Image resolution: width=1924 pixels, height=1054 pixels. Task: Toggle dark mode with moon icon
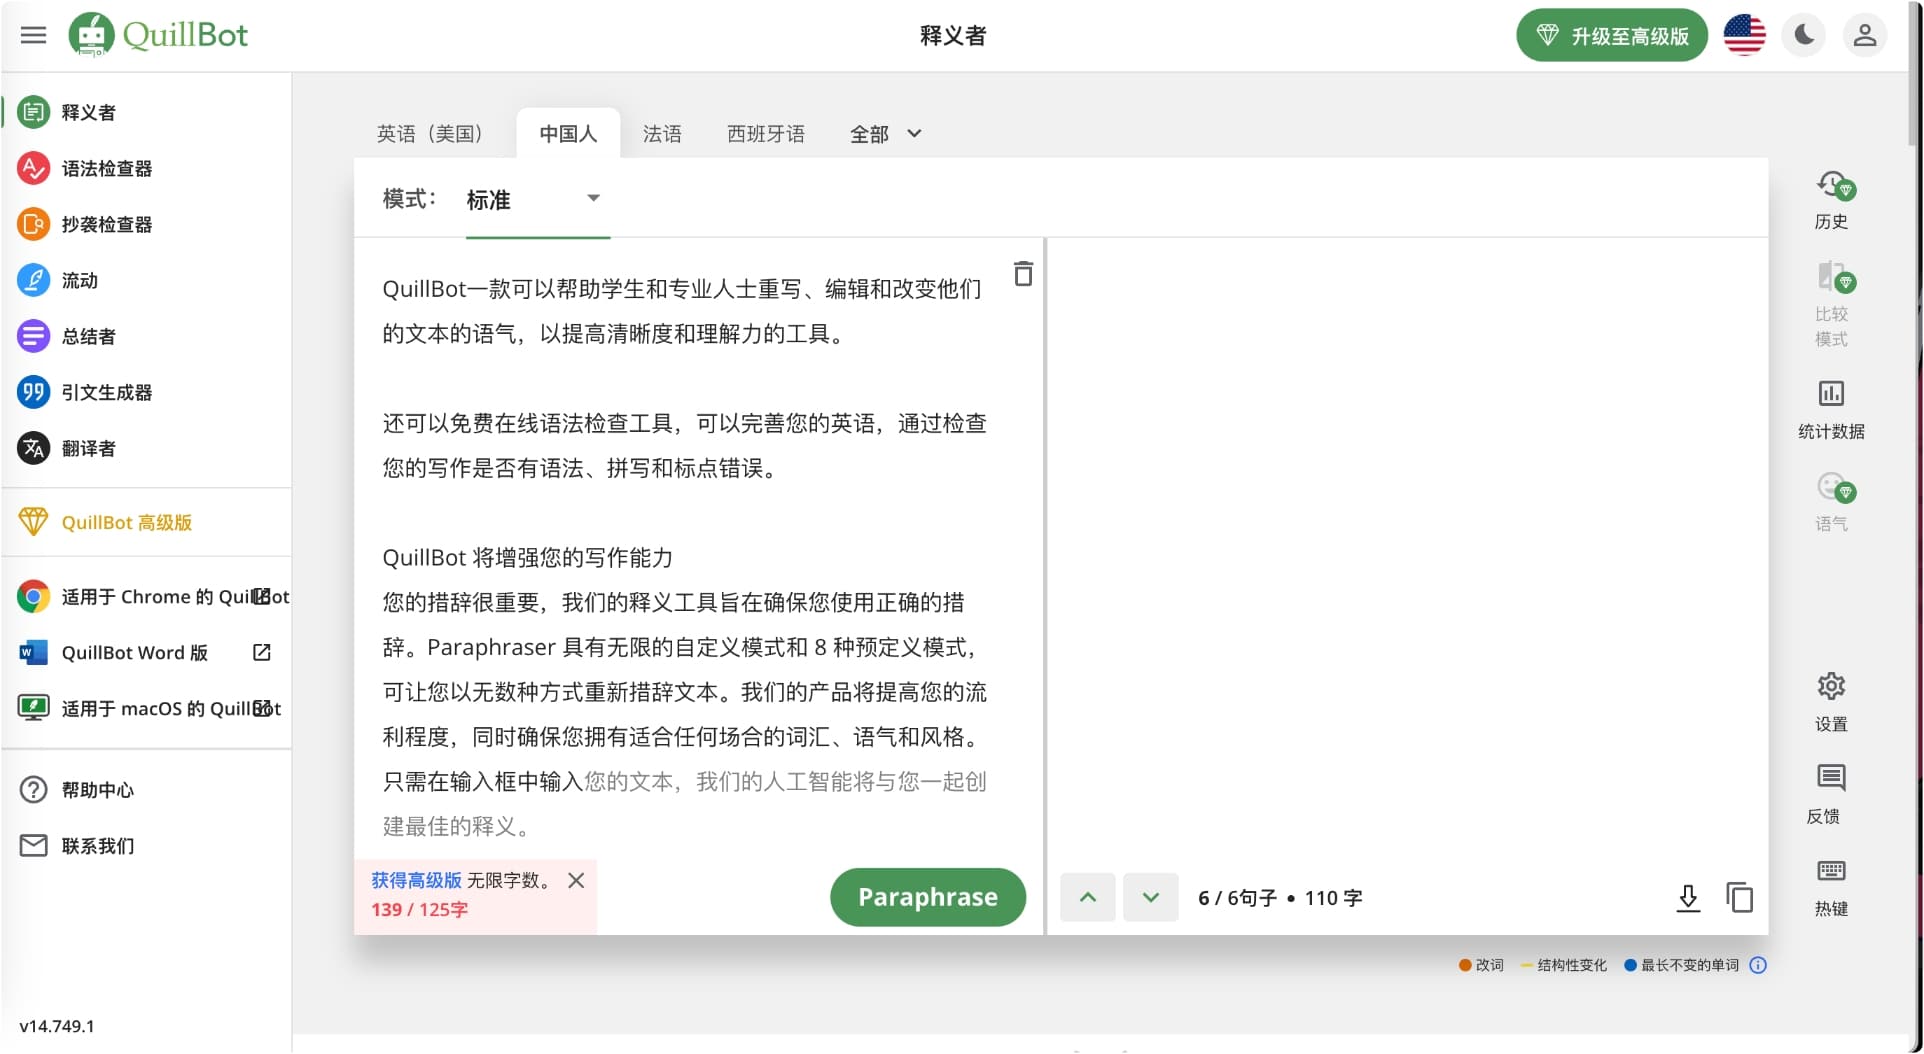[x=1804, y=35]
